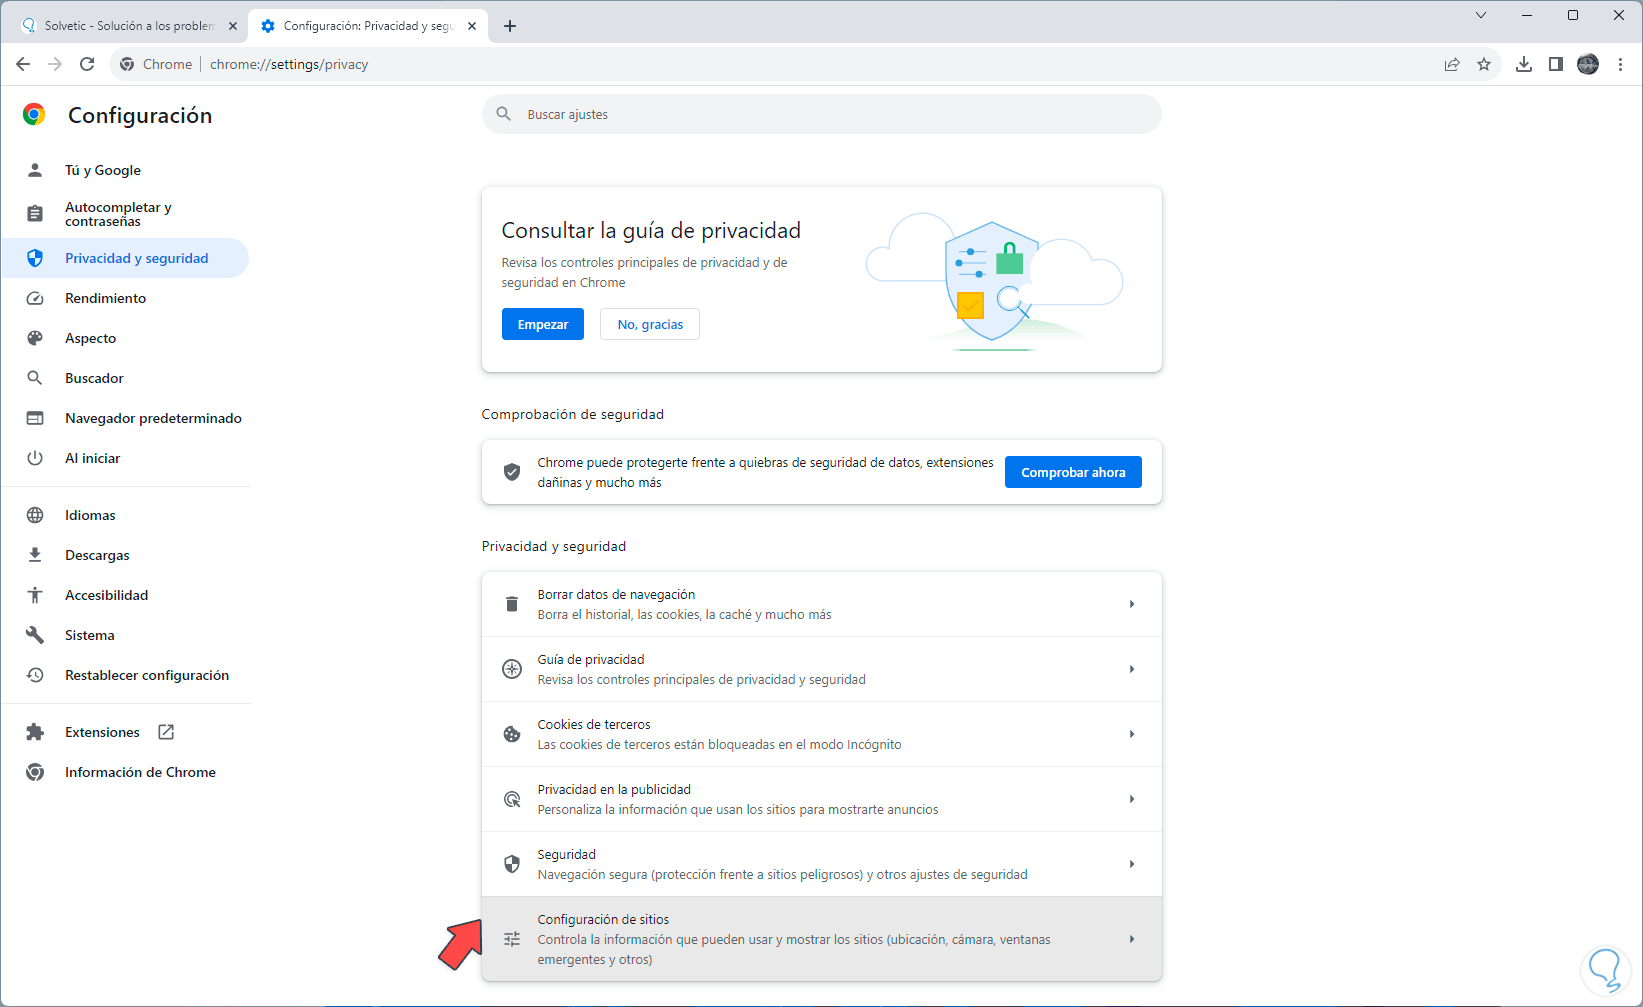Open the downloads toolbar icon
Viewport: 1643px width, 1007px height.
coord(1524,64)
